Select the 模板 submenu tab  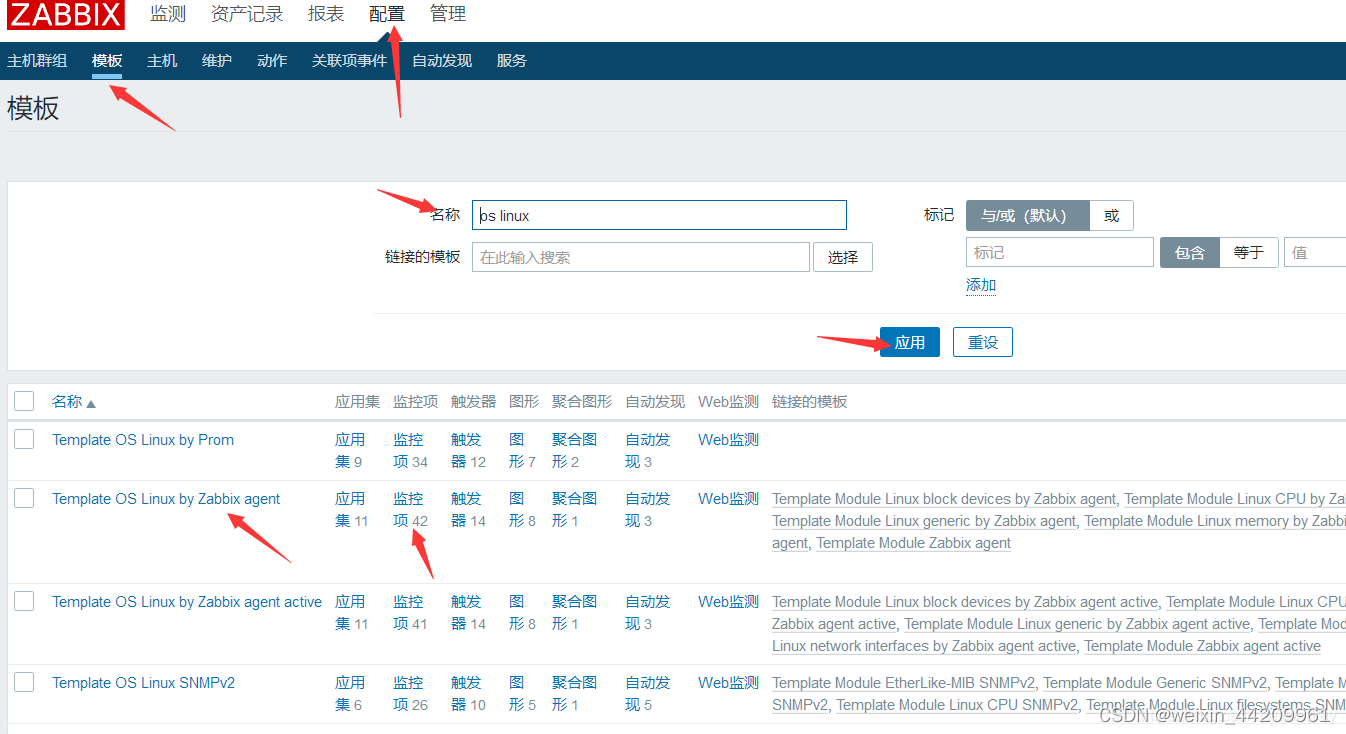(x=107, y=61)
